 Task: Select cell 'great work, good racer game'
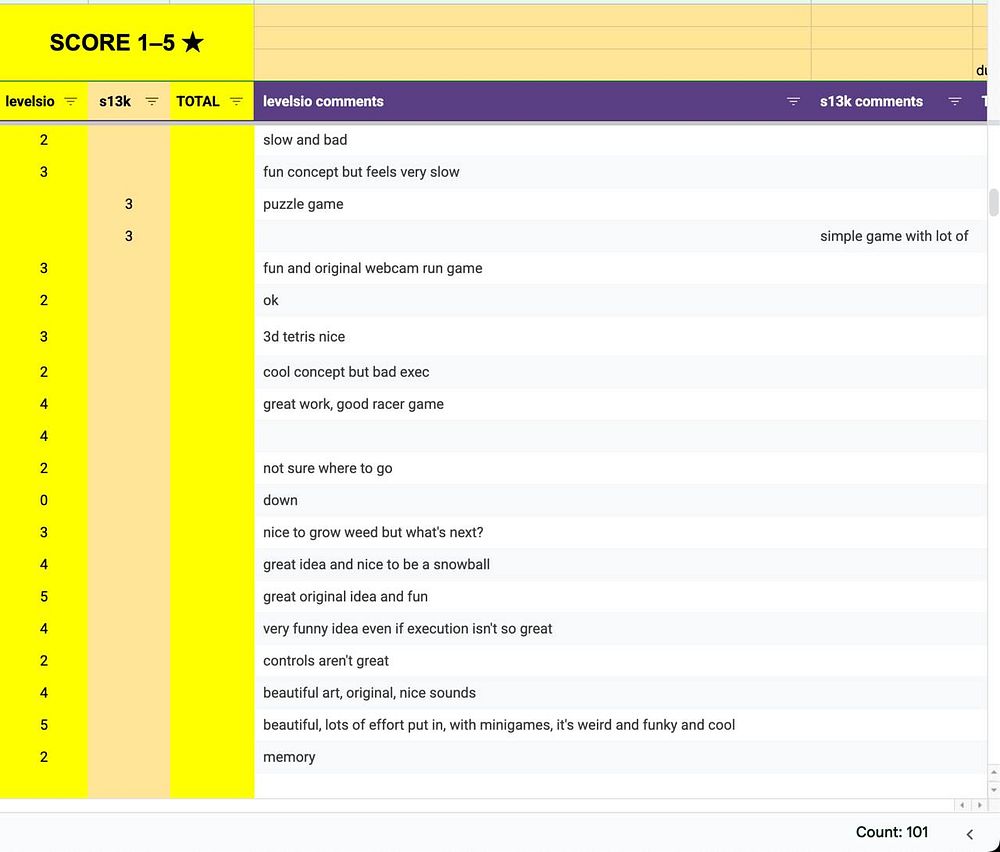533,404
